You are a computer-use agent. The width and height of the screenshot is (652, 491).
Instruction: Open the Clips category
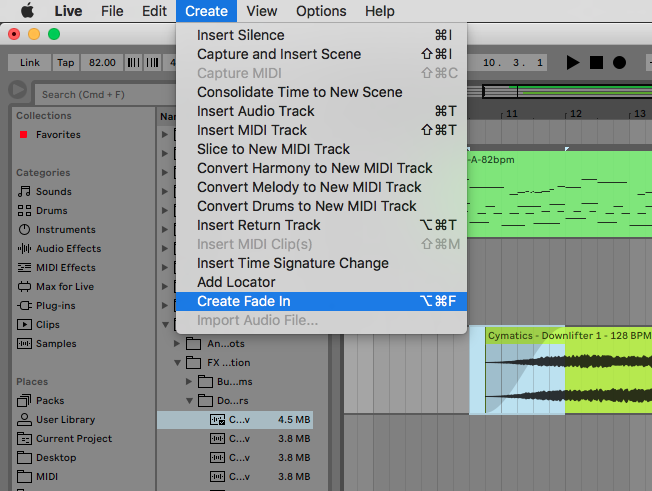[48, 325]
